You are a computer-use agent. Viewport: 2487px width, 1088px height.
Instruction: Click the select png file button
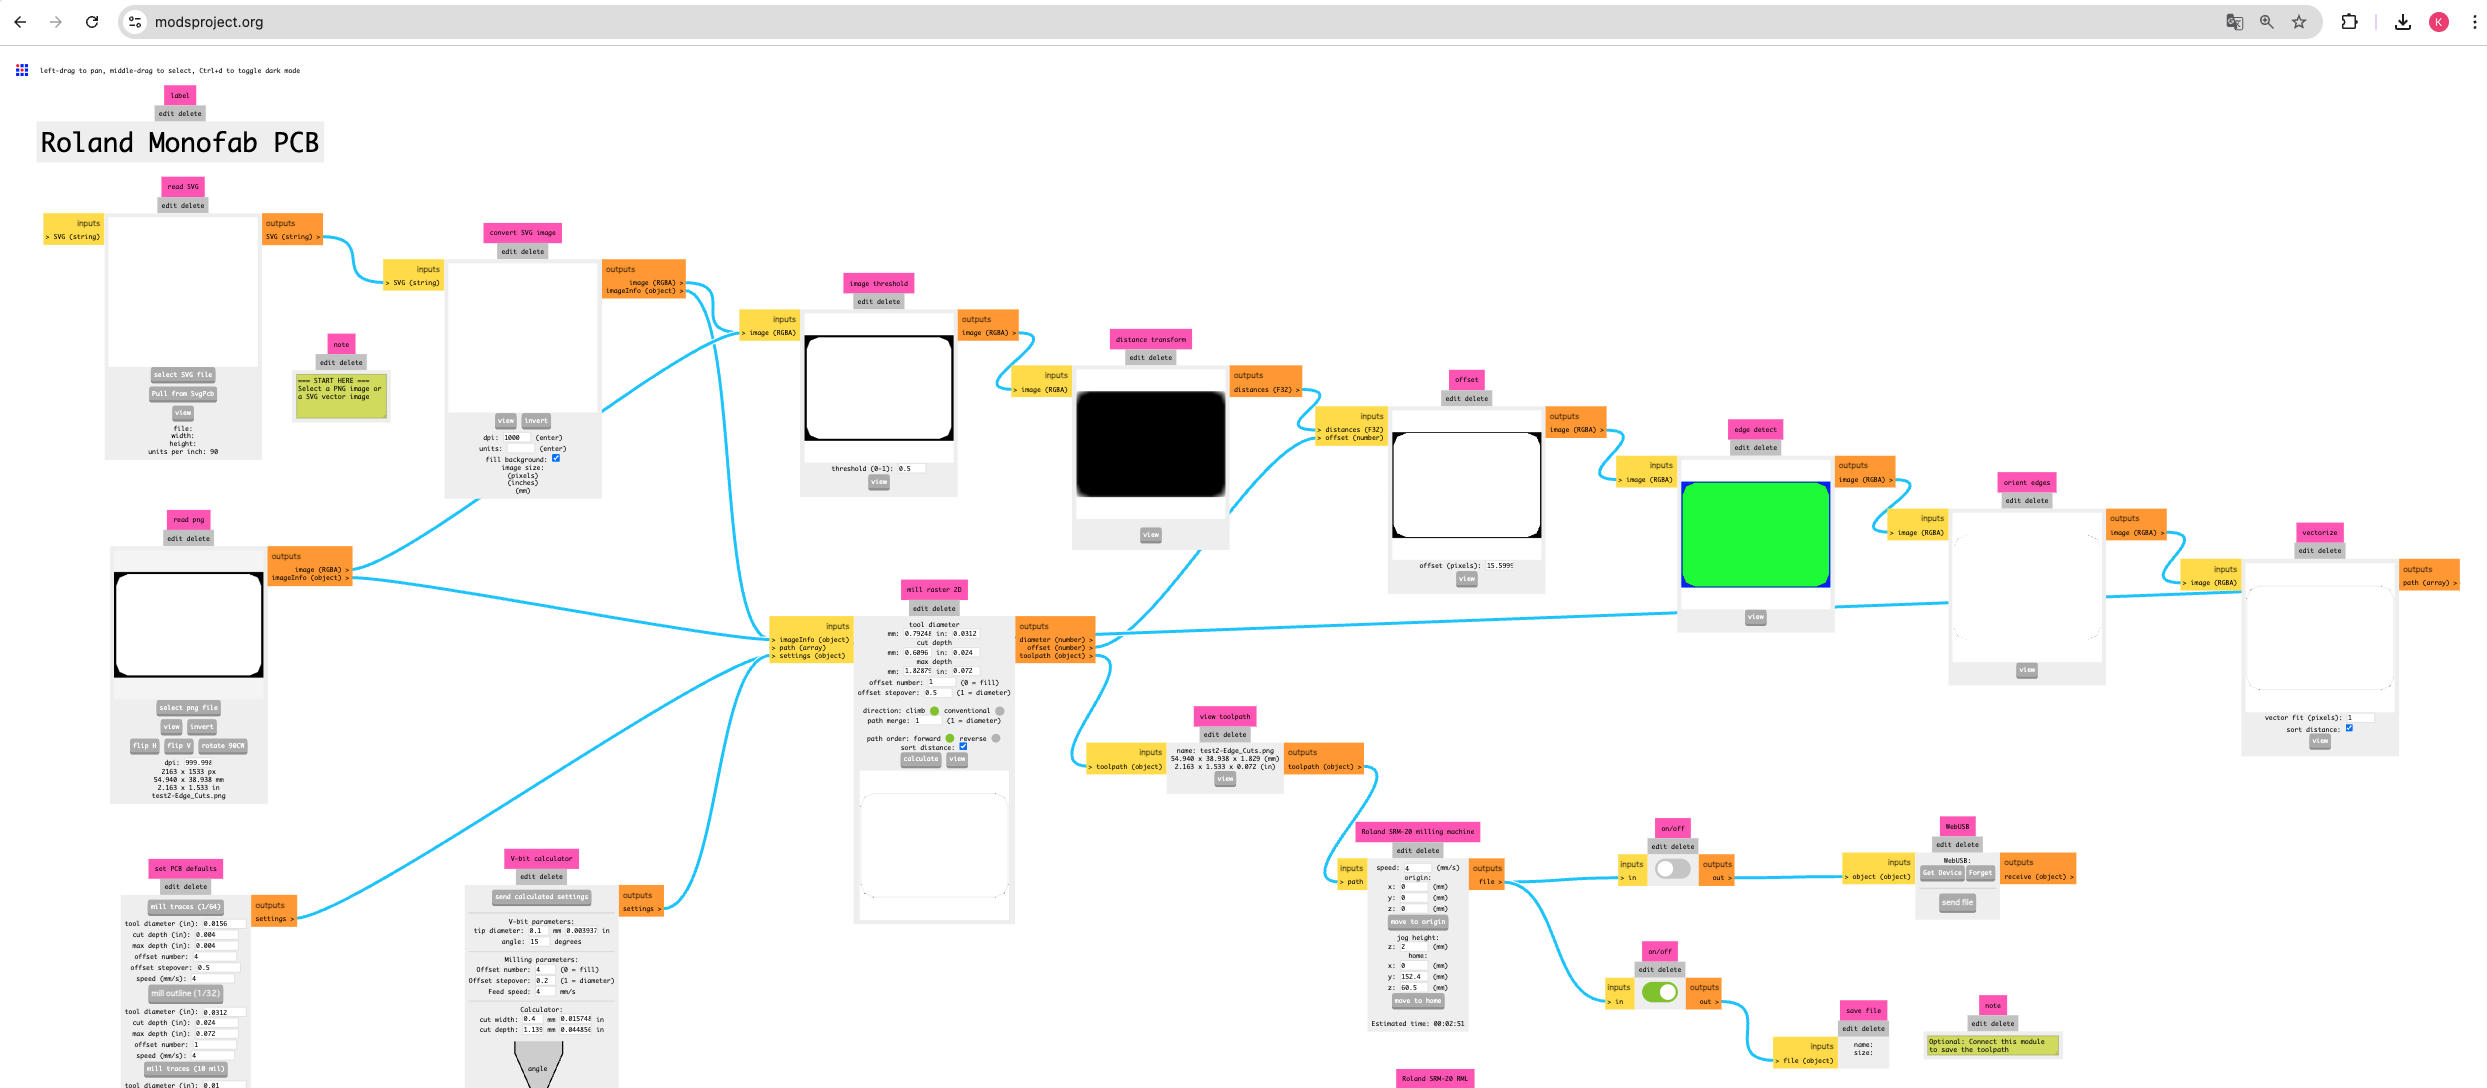click(x=188, y=708)
